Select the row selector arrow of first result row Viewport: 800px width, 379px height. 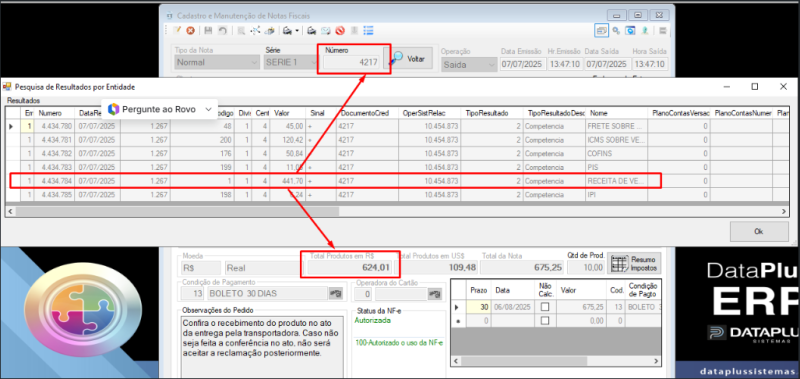(x=12, y=126)
